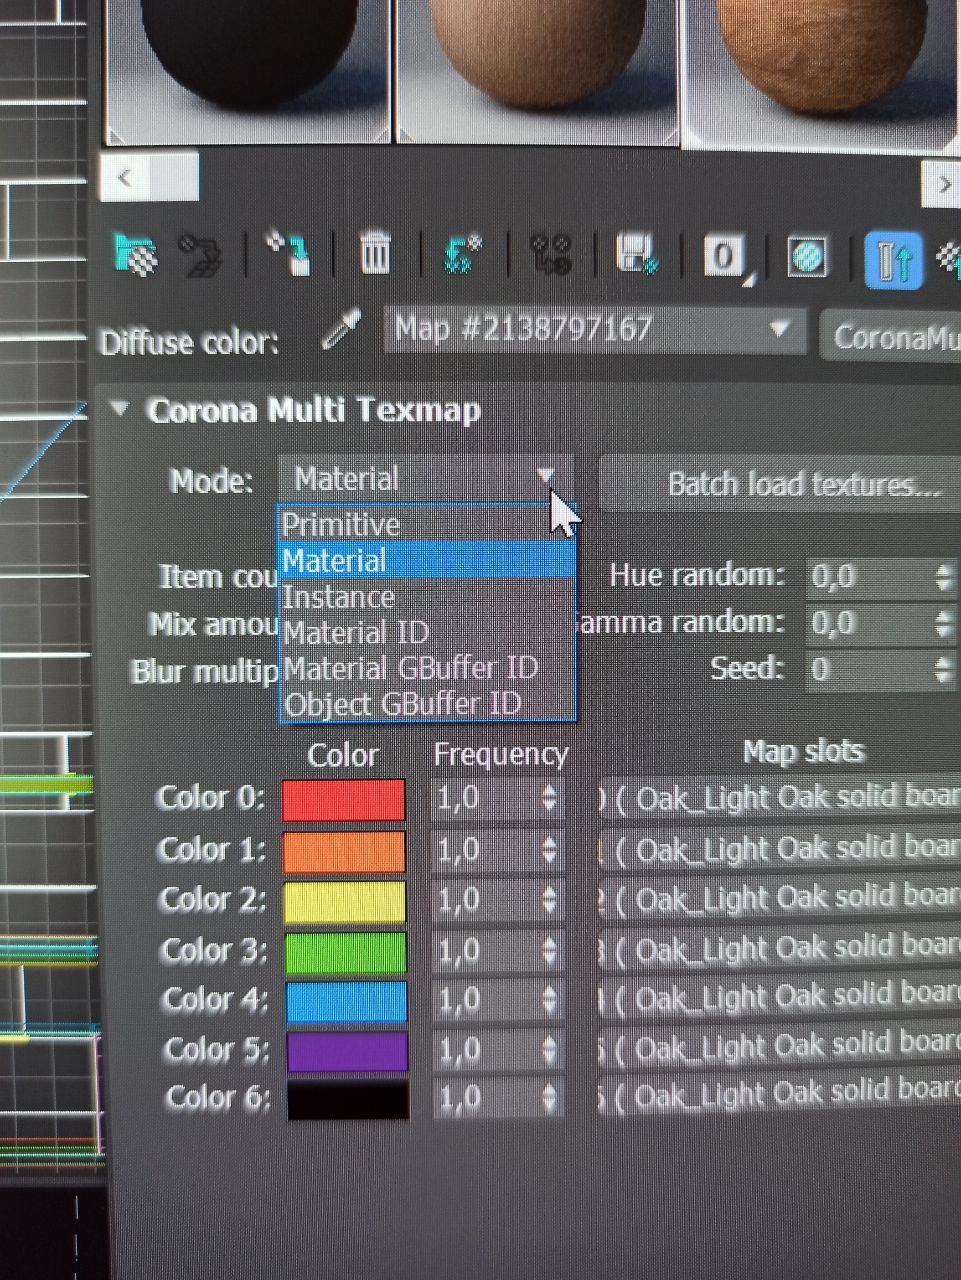
Task: Click Color 0 frequency spinner arrows
Action: [549, 798]
